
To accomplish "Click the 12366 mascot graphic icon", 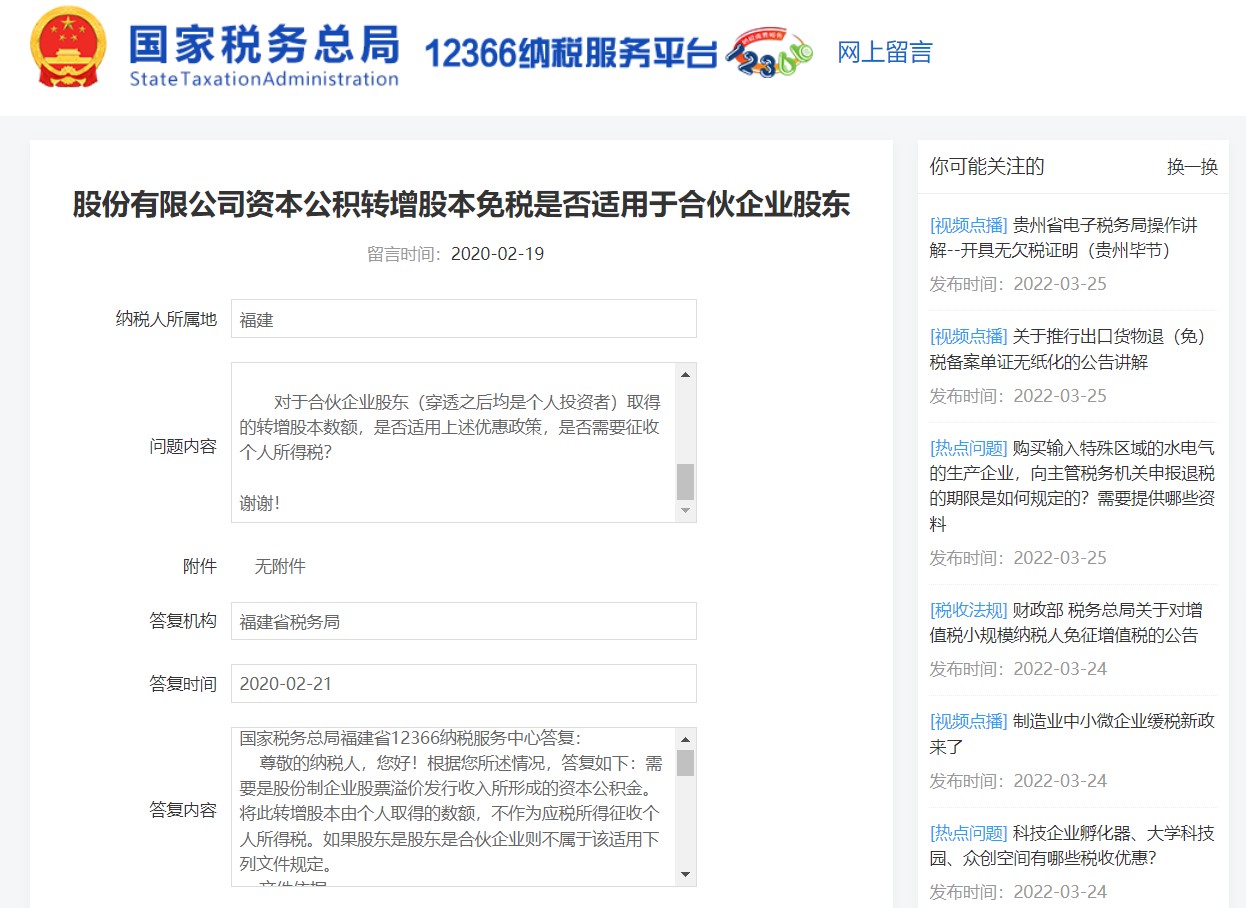I will click(769, 52).
